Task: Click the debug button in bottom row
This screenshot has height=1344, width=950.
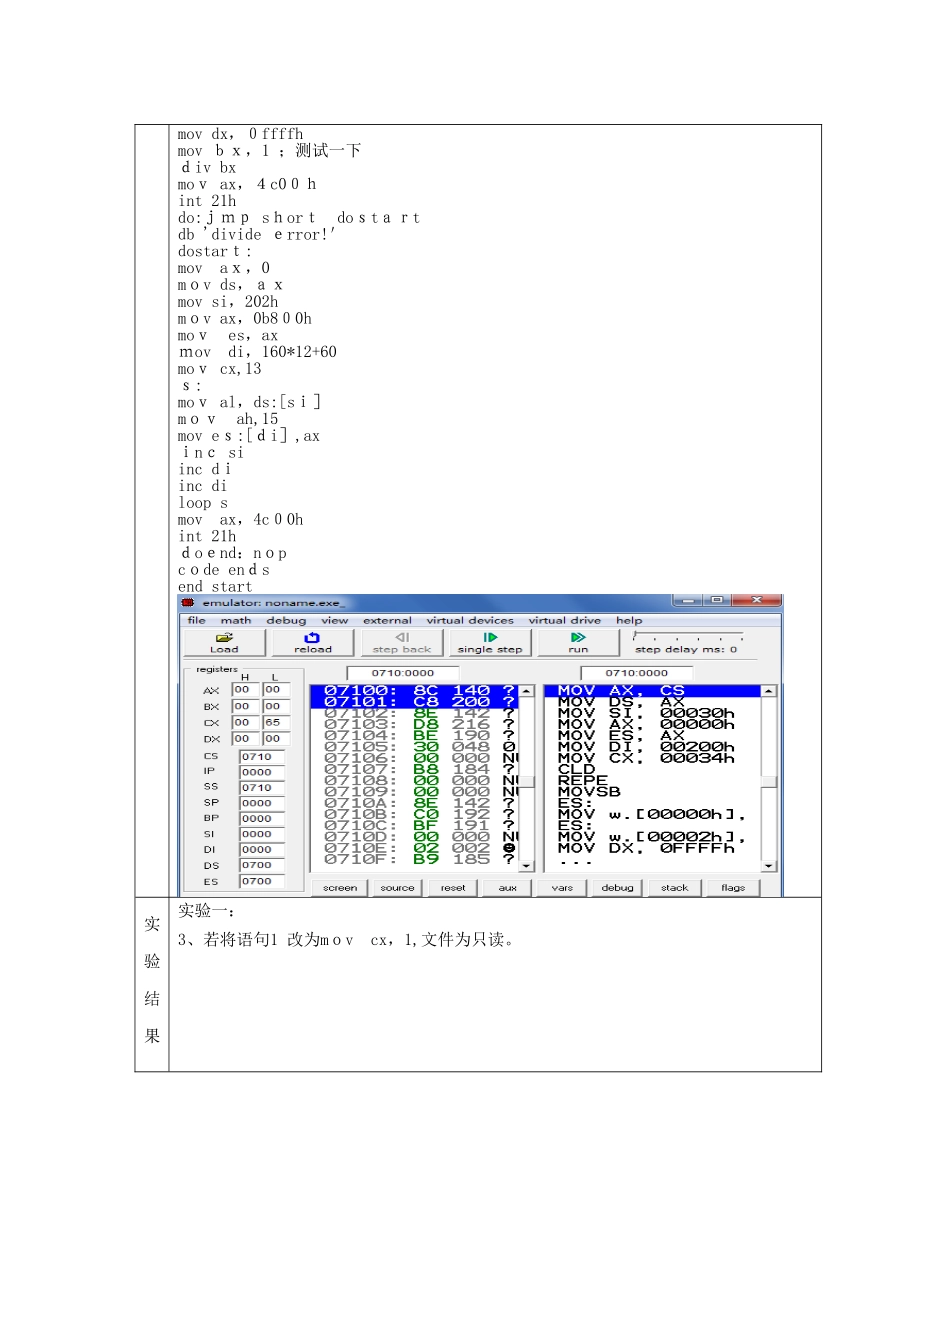Action: click(617, 888)
